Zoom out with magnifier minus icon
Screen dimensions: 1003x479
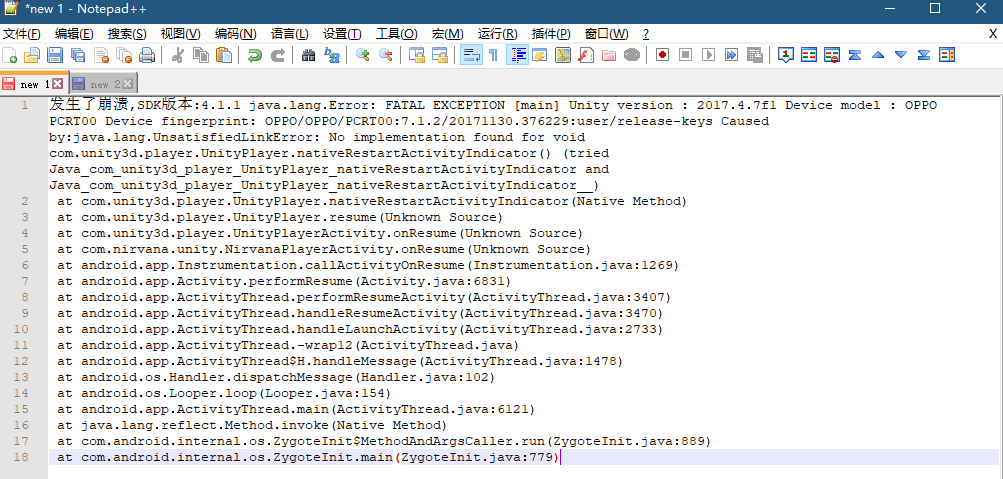386,56
